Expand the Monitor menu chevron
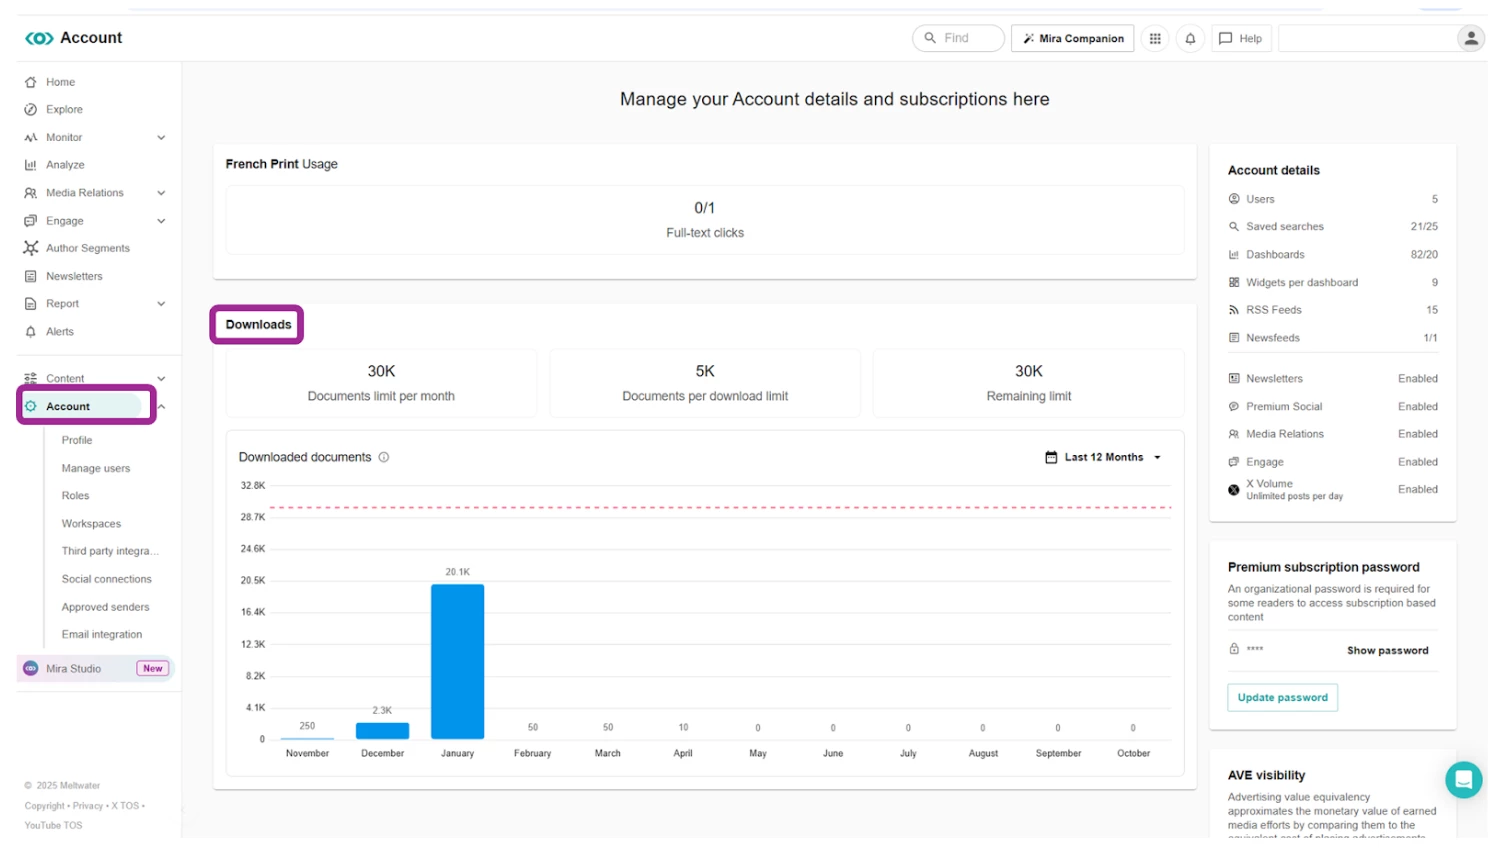Screen dimensions: 1494x862 point(161,138)
